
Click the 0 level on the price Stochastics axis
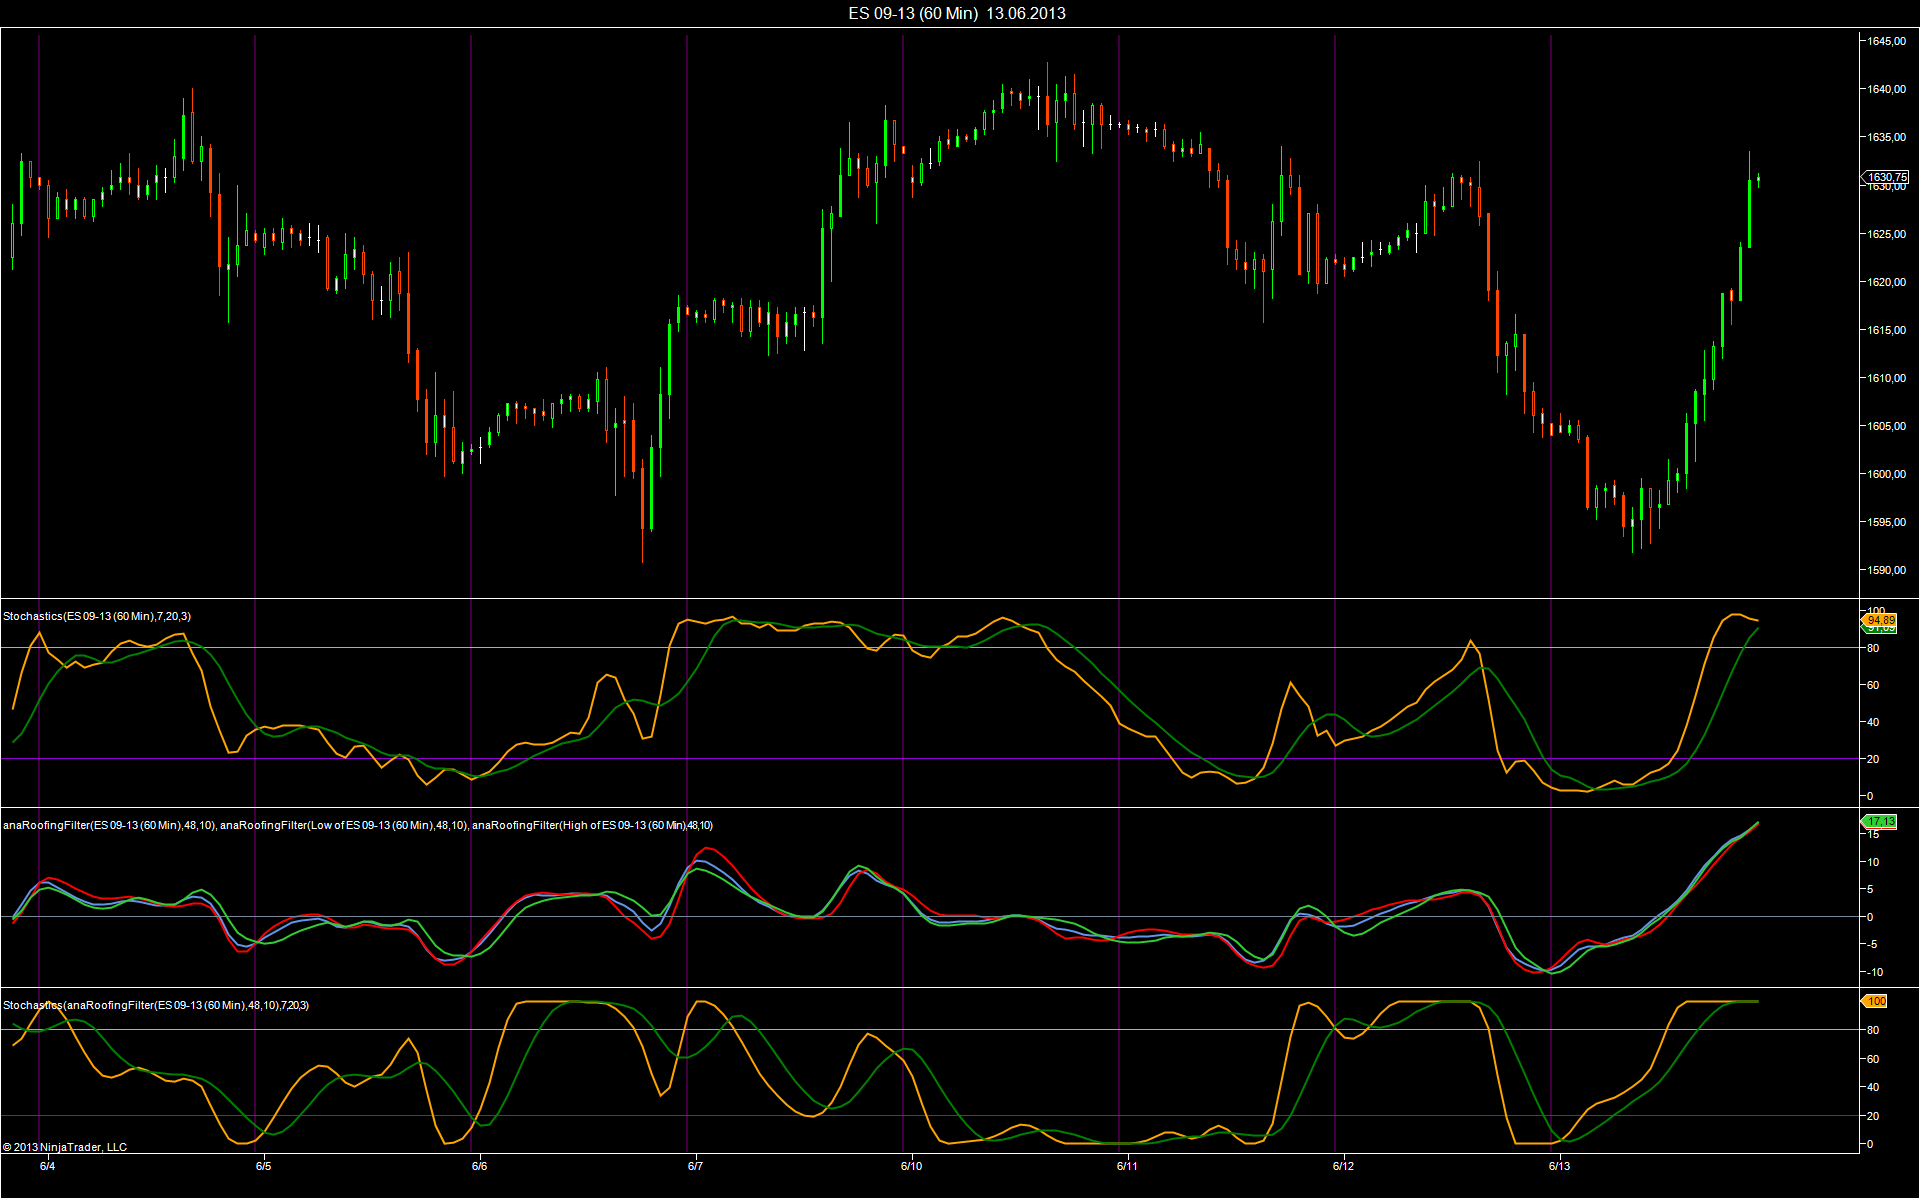pos(1870,796)
